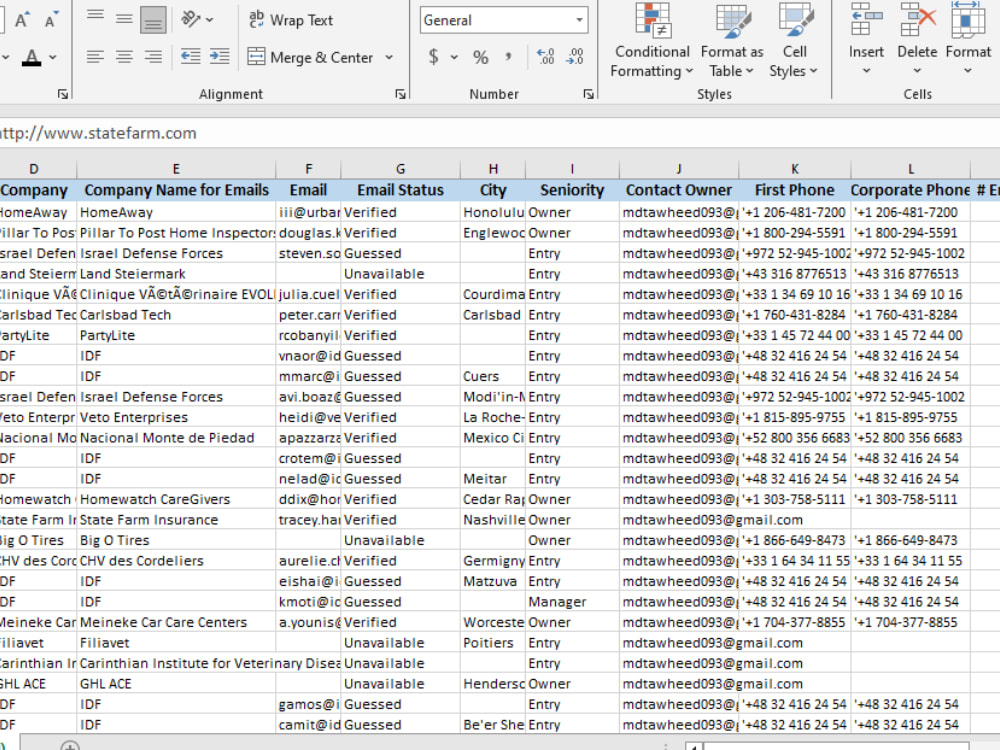Open Conditional Formatting menu
The image size is (1000, 750).
pyautogui.click(x=652, y=41)
